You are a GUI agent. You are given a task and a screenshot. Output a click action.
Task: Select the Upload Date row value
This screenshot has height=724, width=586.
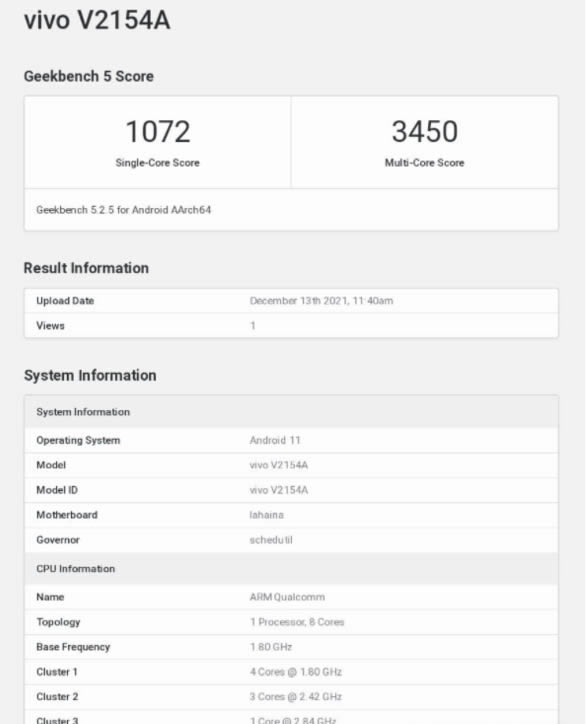click(321, 301)
